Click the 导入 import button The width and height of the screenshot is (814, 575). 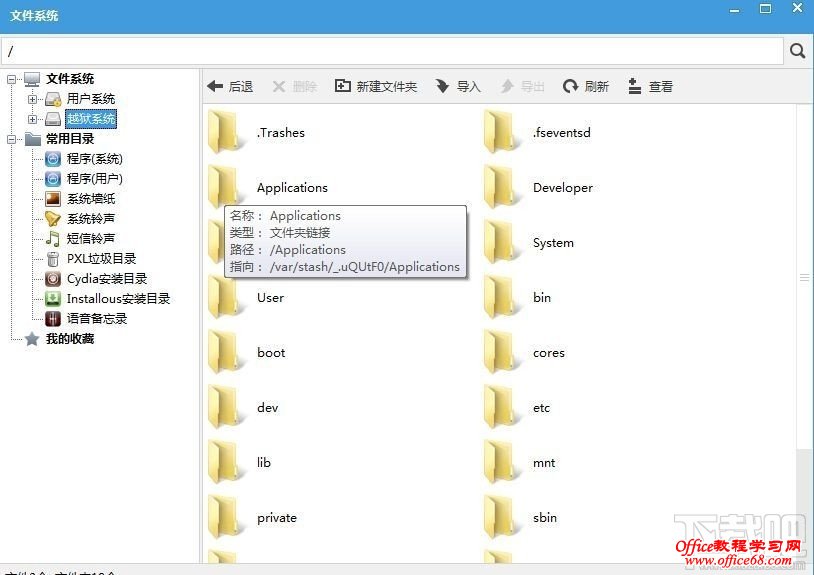click(458, 87)
